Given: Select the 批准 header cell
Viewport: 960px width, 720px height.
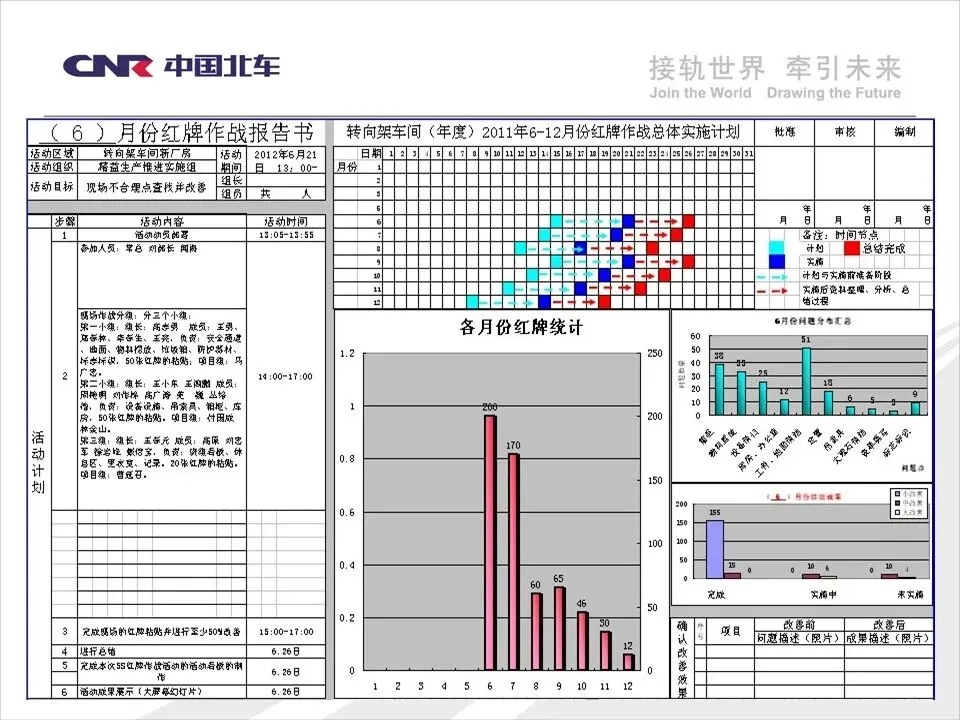Looking at the screenshot, I should pyautogui.click(x=784, y=132).
